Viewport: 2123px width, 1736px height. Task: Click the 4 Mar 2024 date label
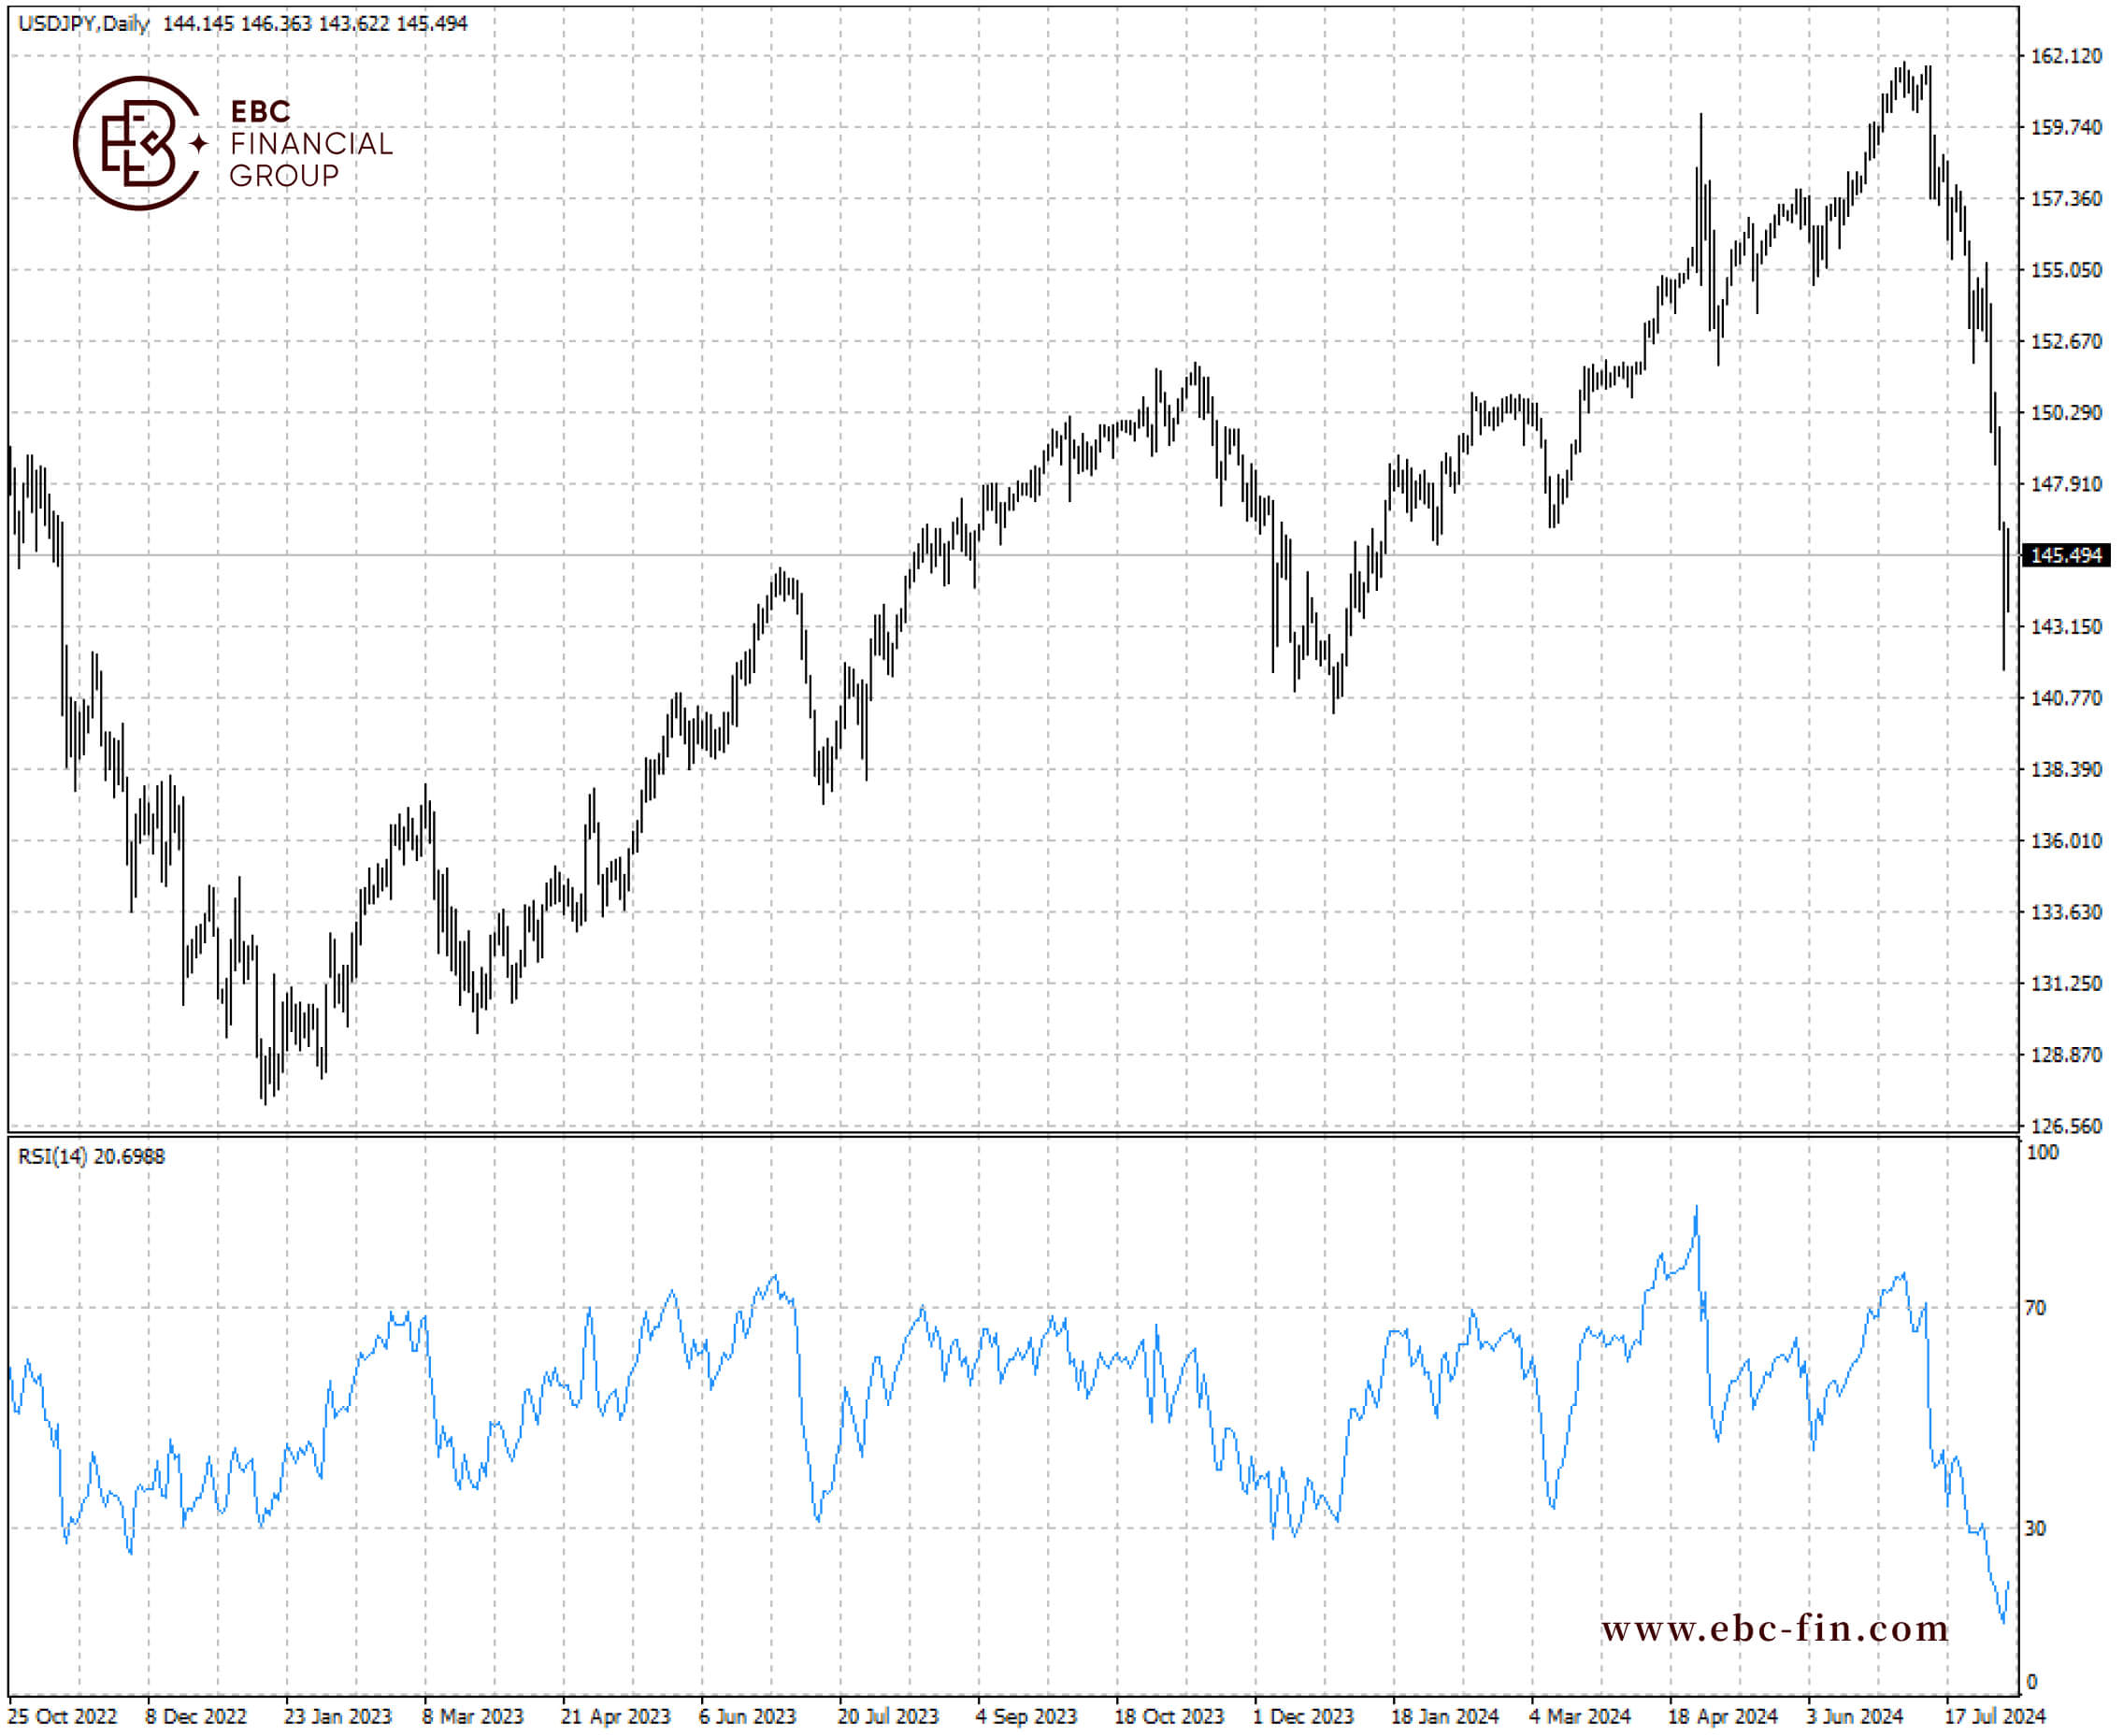pos(1580,1716)
